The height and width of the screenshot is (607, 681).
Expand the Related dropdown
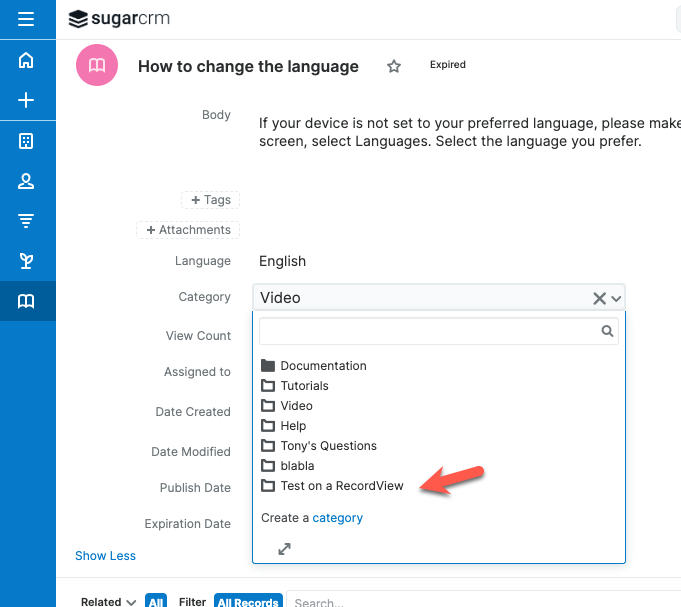pyautogui.click(x=109, y=602)
